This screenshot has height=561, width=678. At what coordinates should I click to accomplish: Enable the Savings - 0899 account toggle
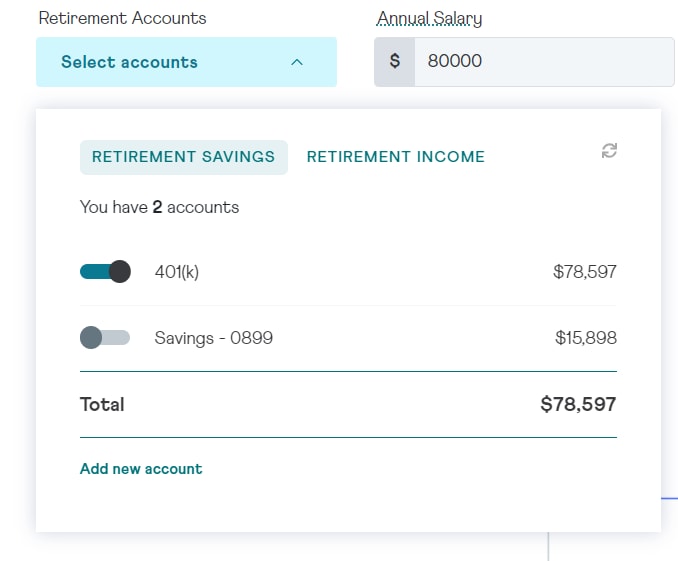[105, 337]
